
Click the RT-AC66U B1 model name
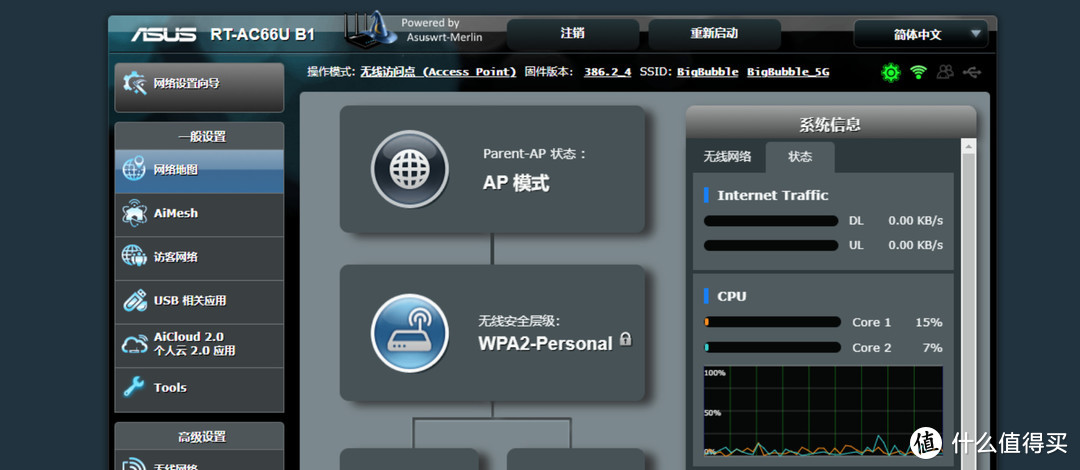pyautogui.click(x=262, y=35)
